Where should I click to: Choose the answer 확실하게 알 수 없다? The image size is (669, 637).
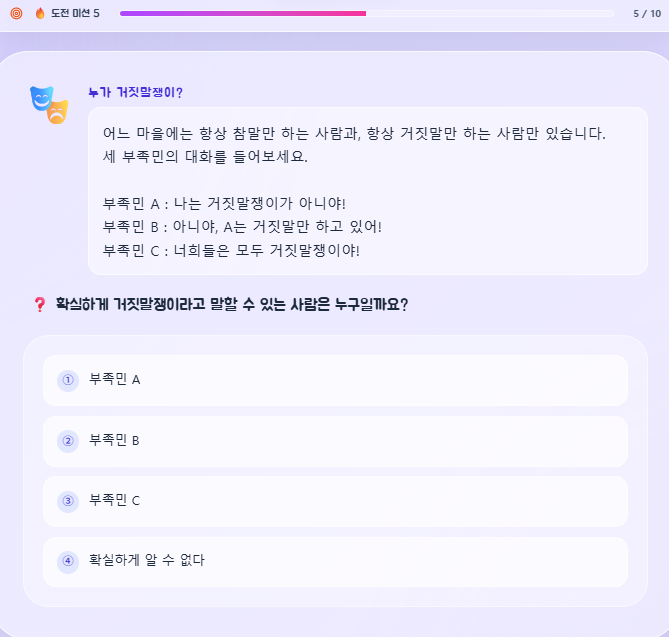(335, 561)
